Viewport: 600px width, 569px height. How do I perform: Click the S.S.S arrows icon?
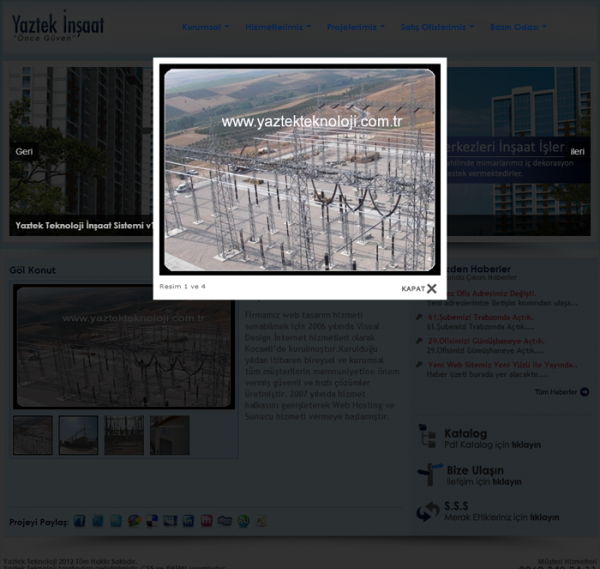coord(428,512)
